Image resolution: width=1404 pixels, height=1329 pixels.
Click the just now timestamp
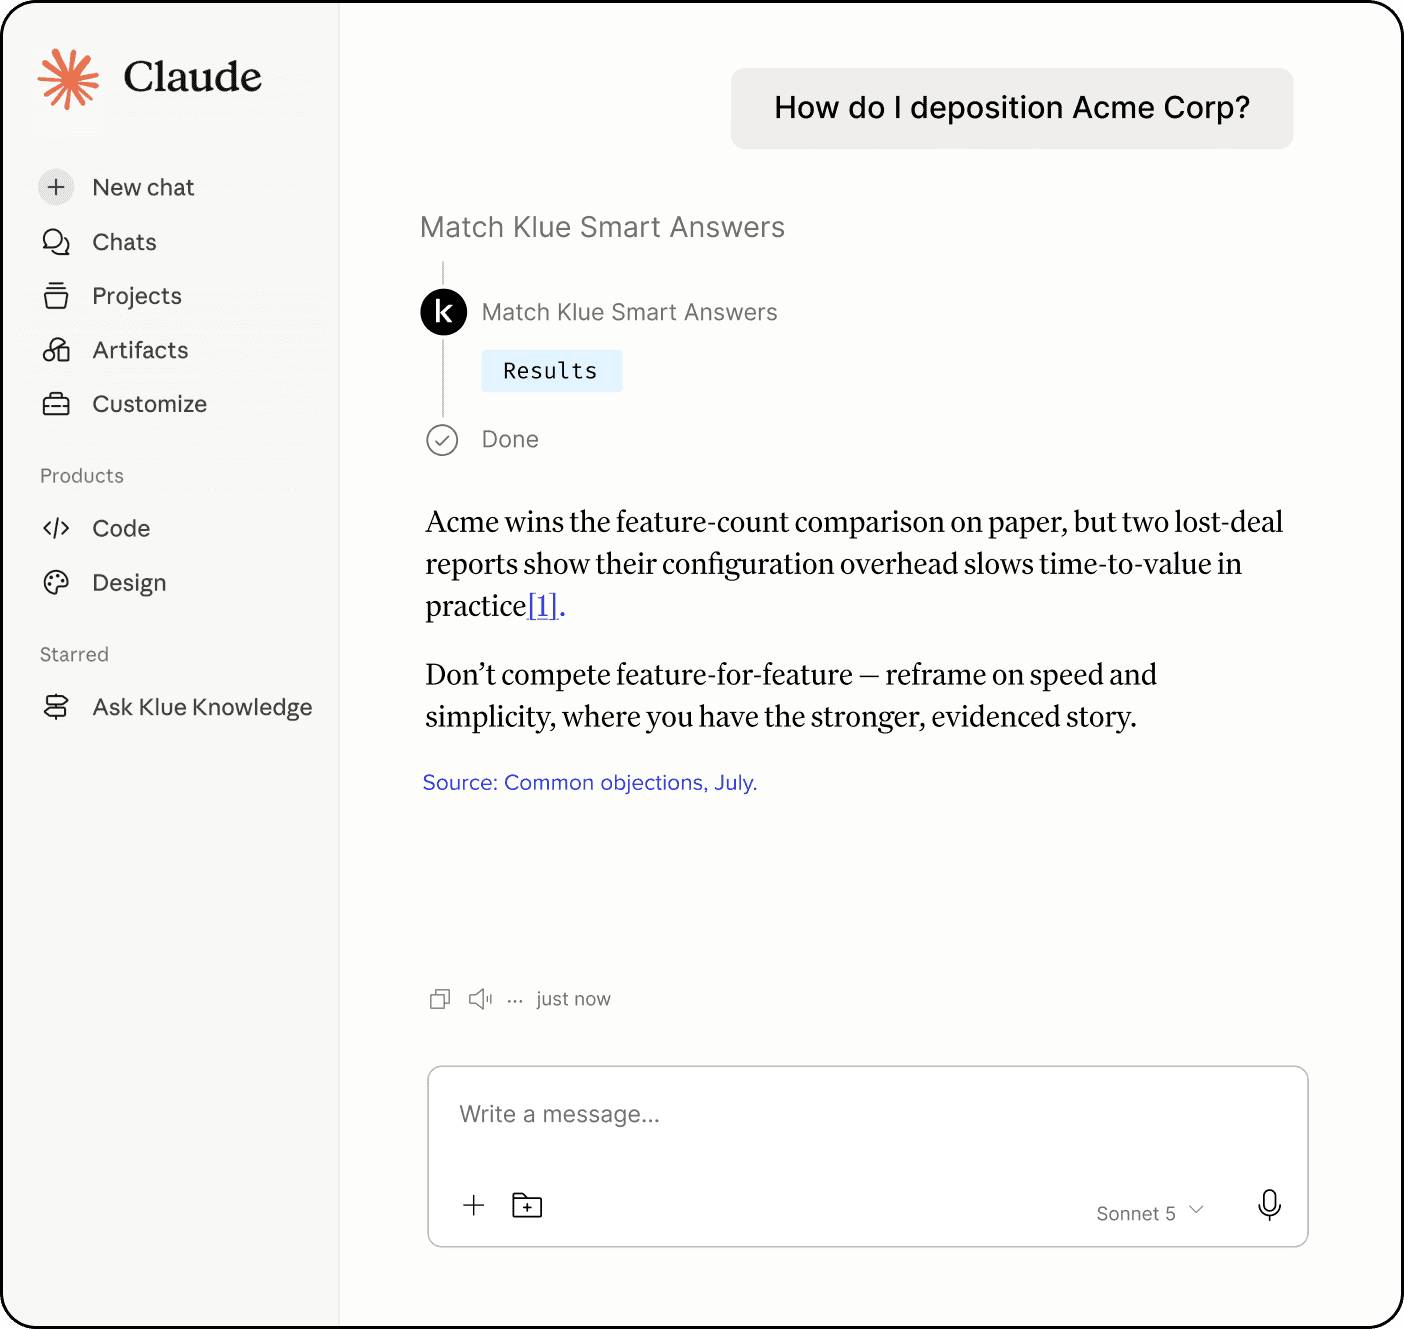[573, 999]
